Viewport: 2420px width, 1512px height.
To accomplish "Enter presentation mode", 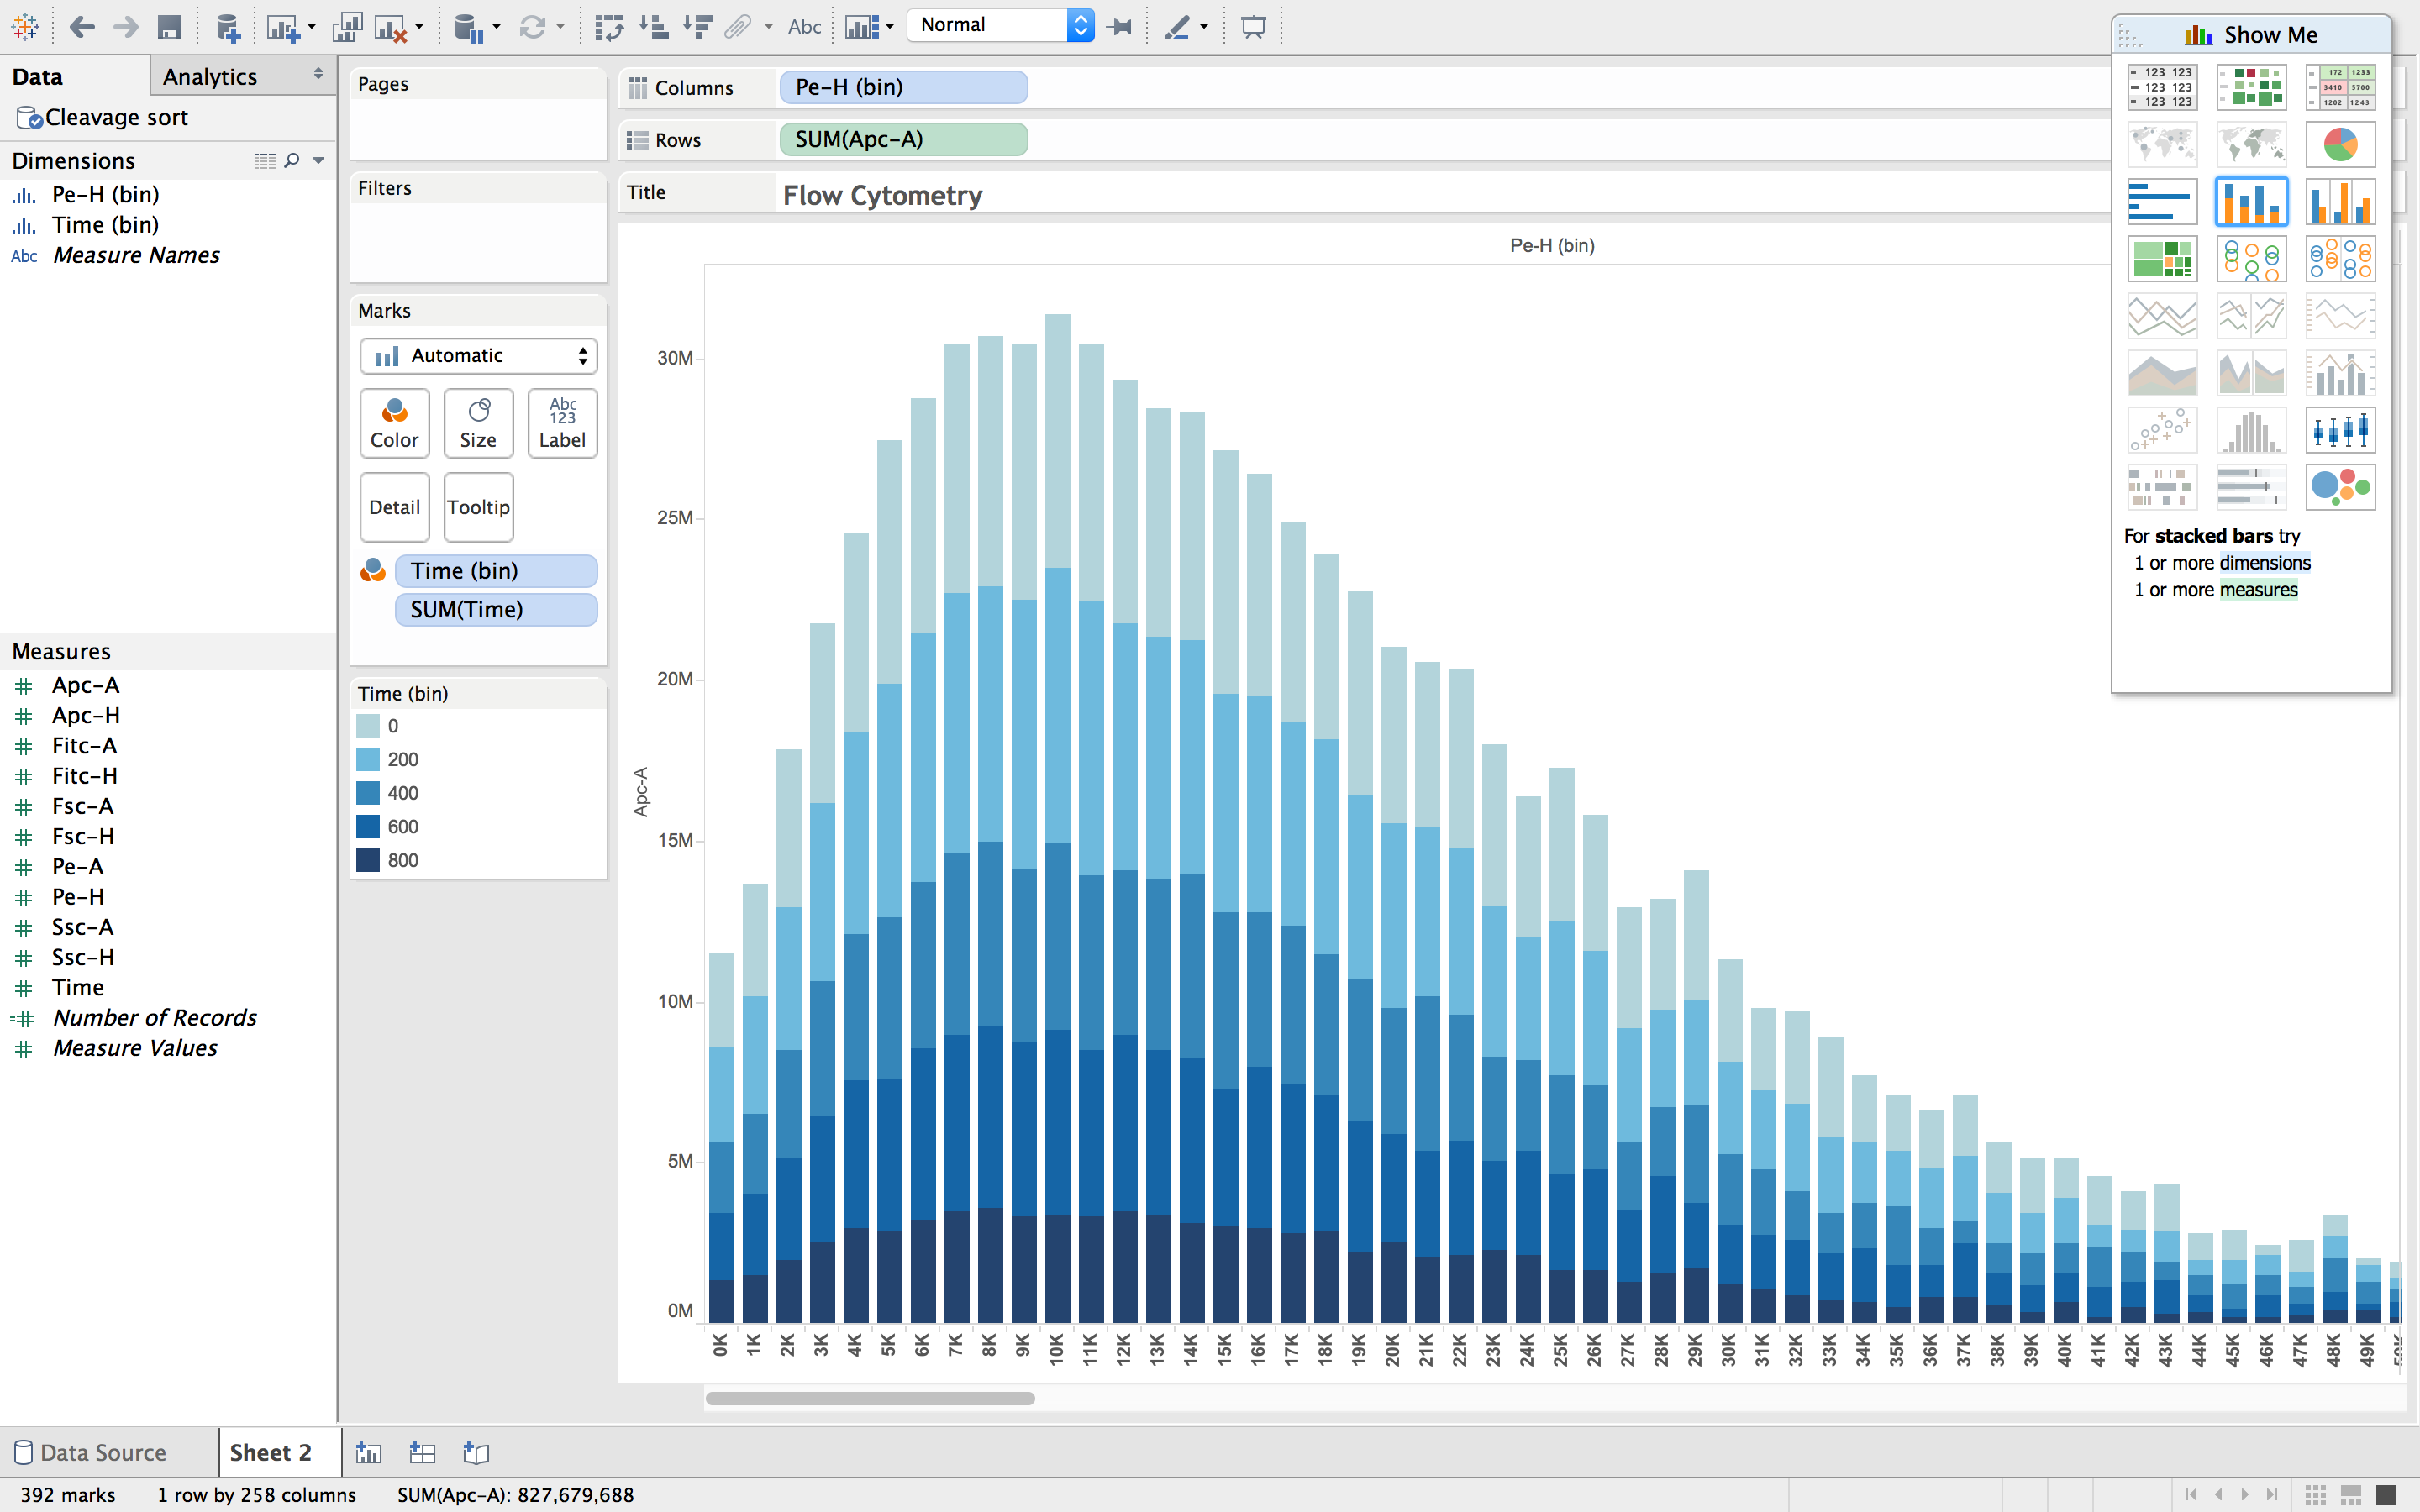I will tap(1253, 27).
